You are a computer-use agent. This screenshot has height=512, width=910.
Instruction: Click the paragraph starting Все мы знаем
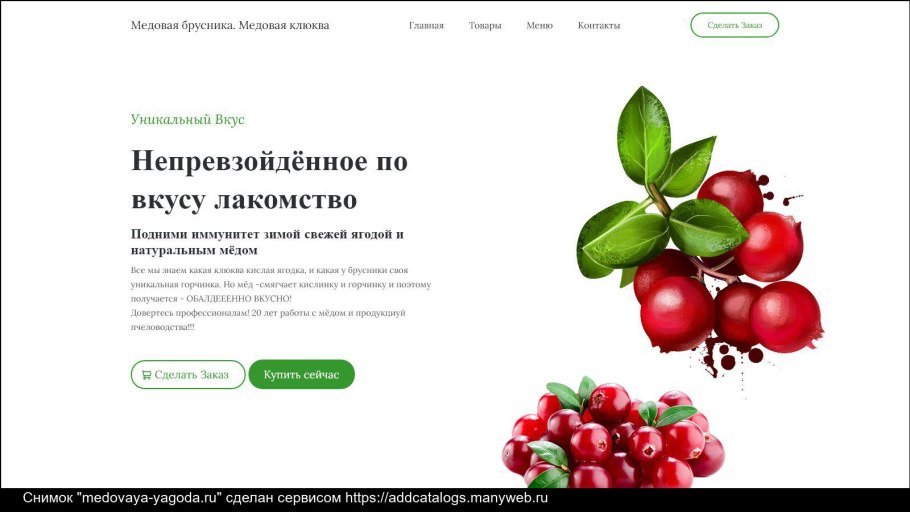281,284
